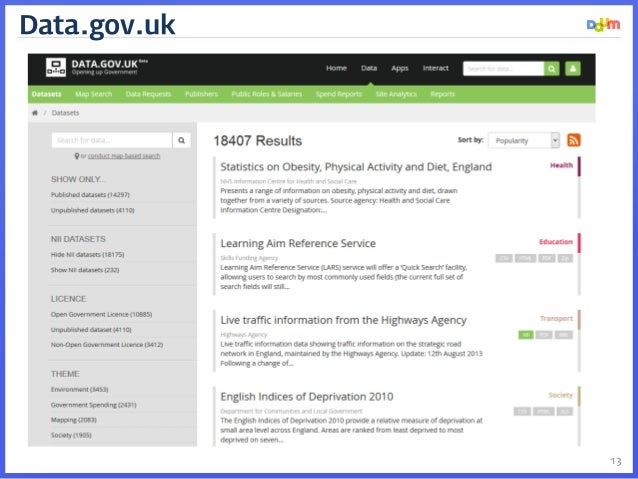Select Show NII datasets (232)
Viewport: 638px width, 479px height.
tap(85, 270)
